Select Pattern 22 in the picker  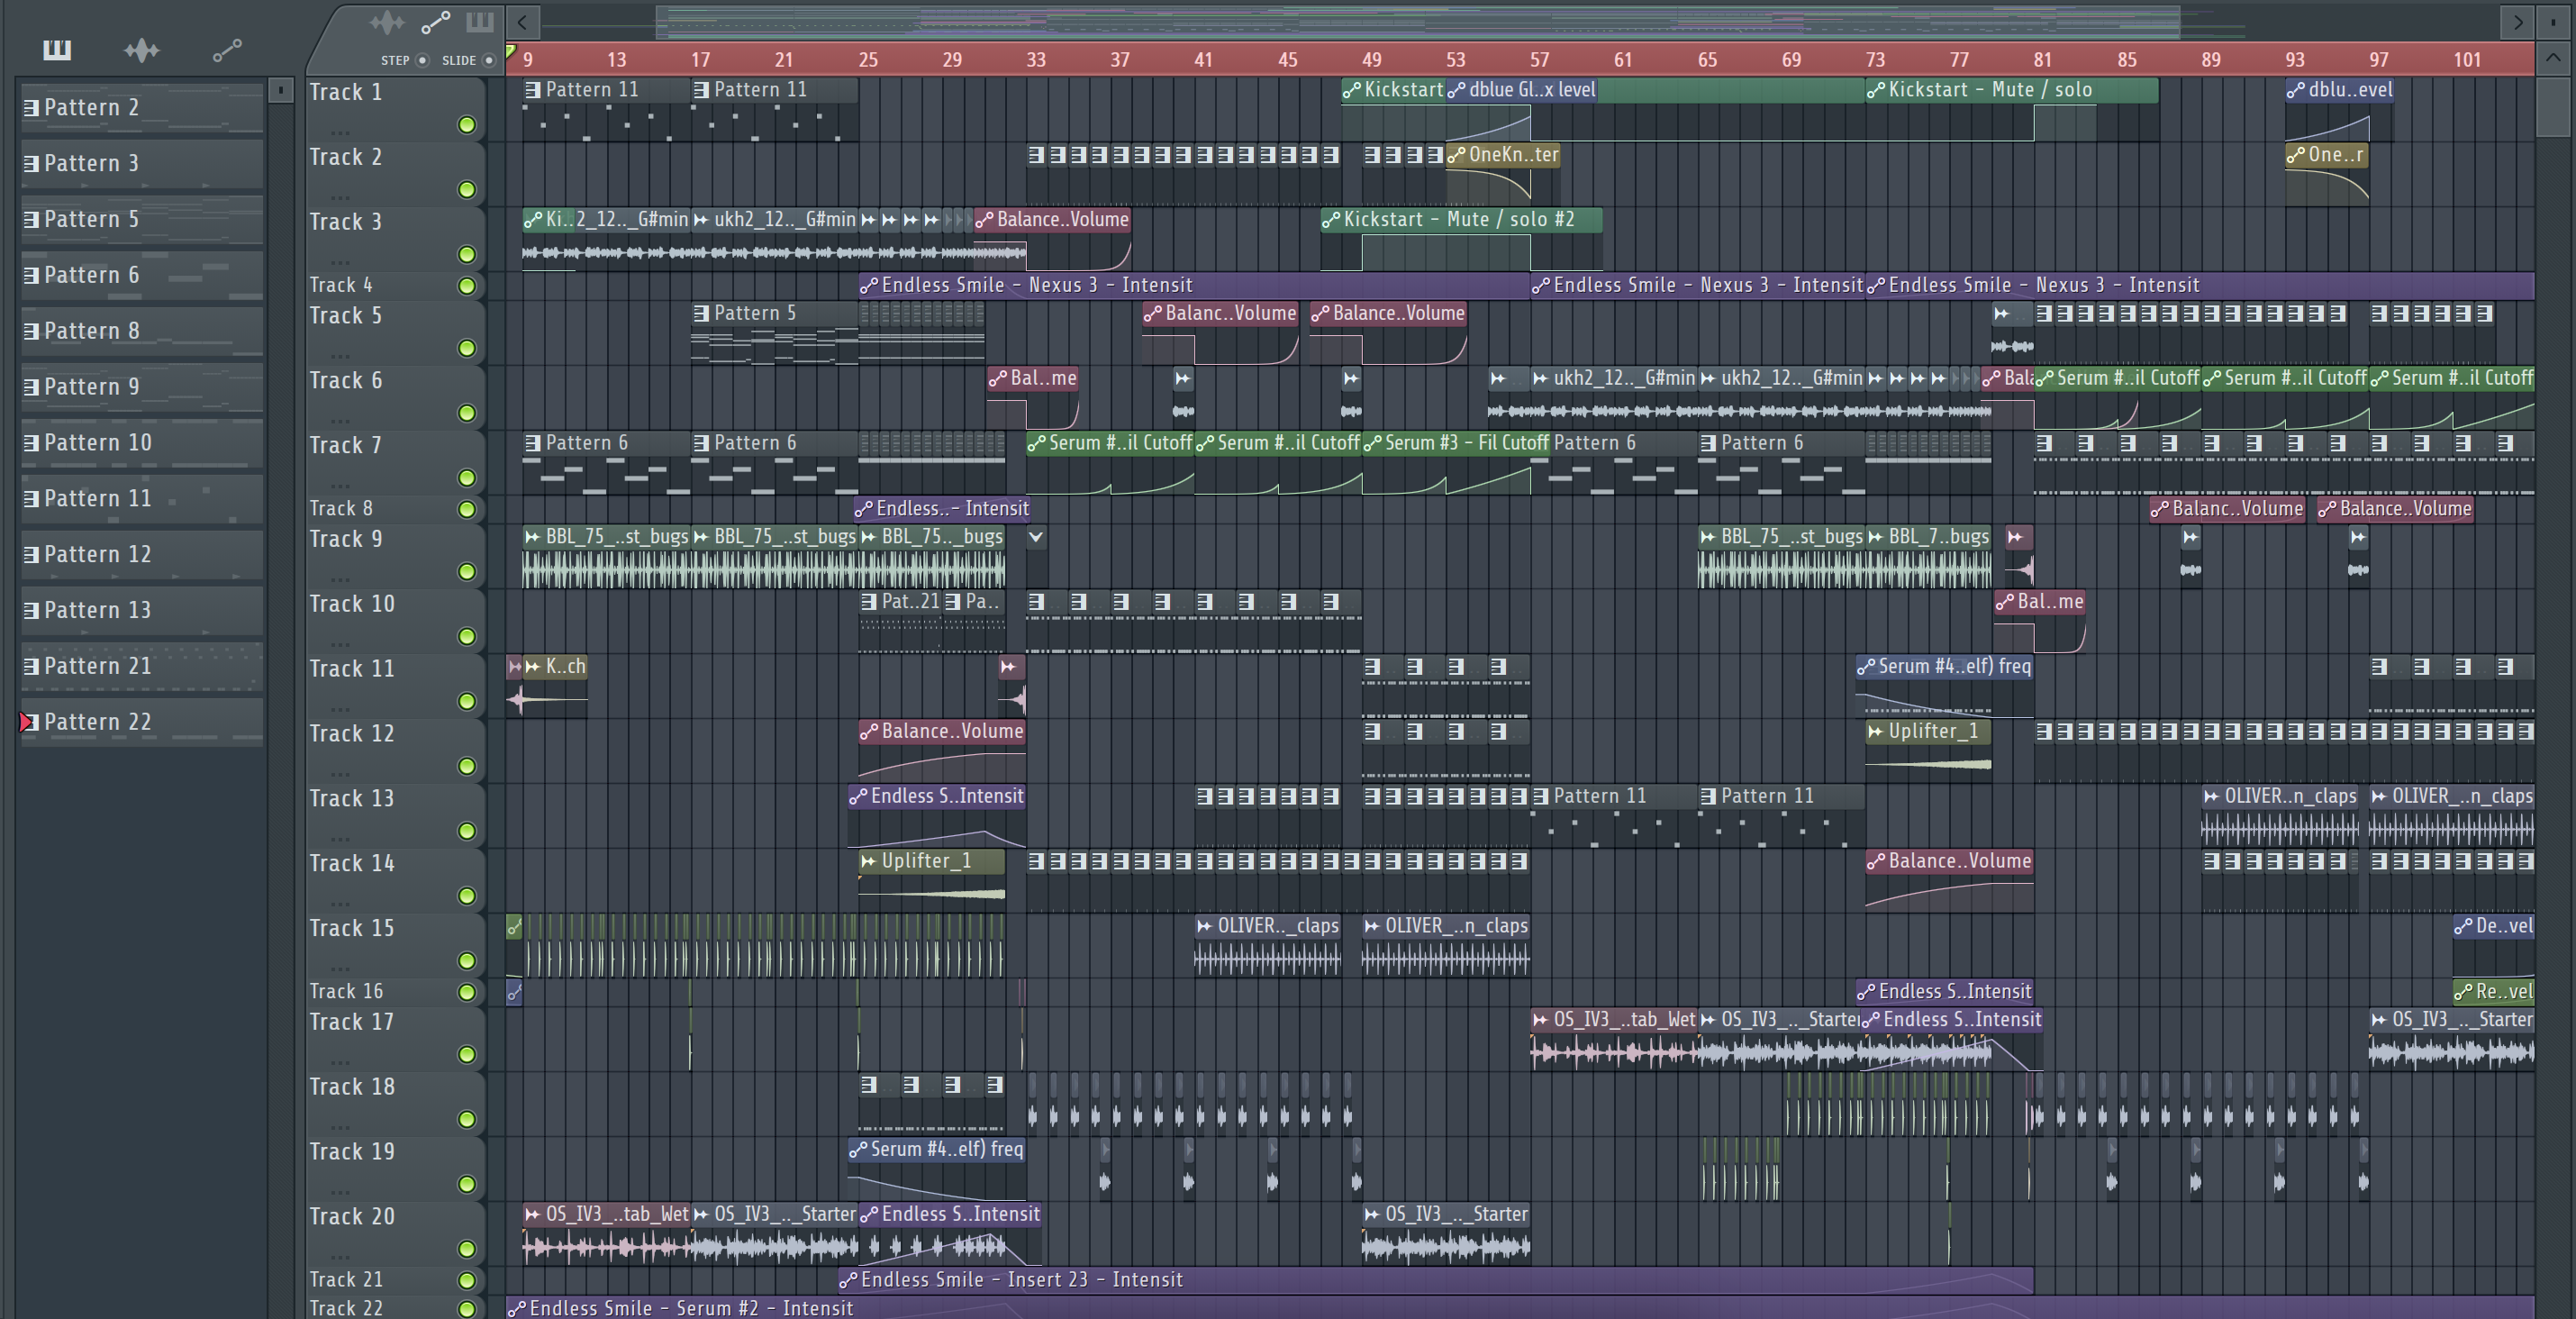click(x=141, y=722)
